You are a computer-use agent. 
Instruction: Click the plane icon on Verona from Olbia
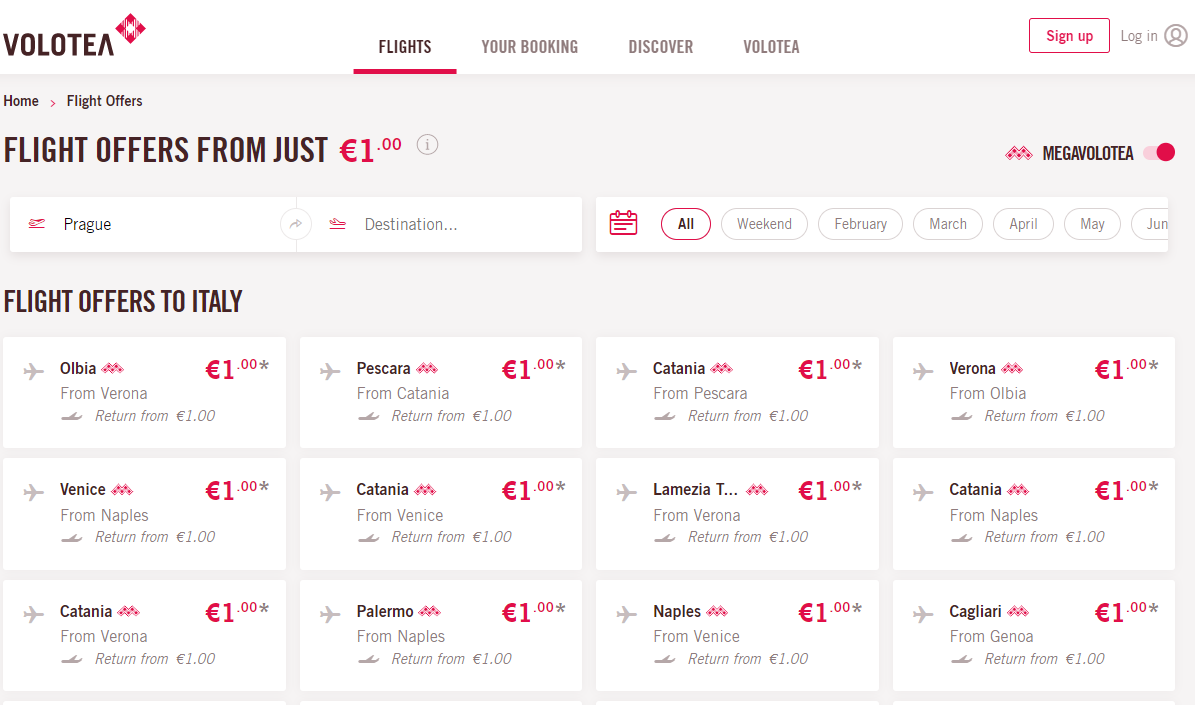click(x=923, y=371)
